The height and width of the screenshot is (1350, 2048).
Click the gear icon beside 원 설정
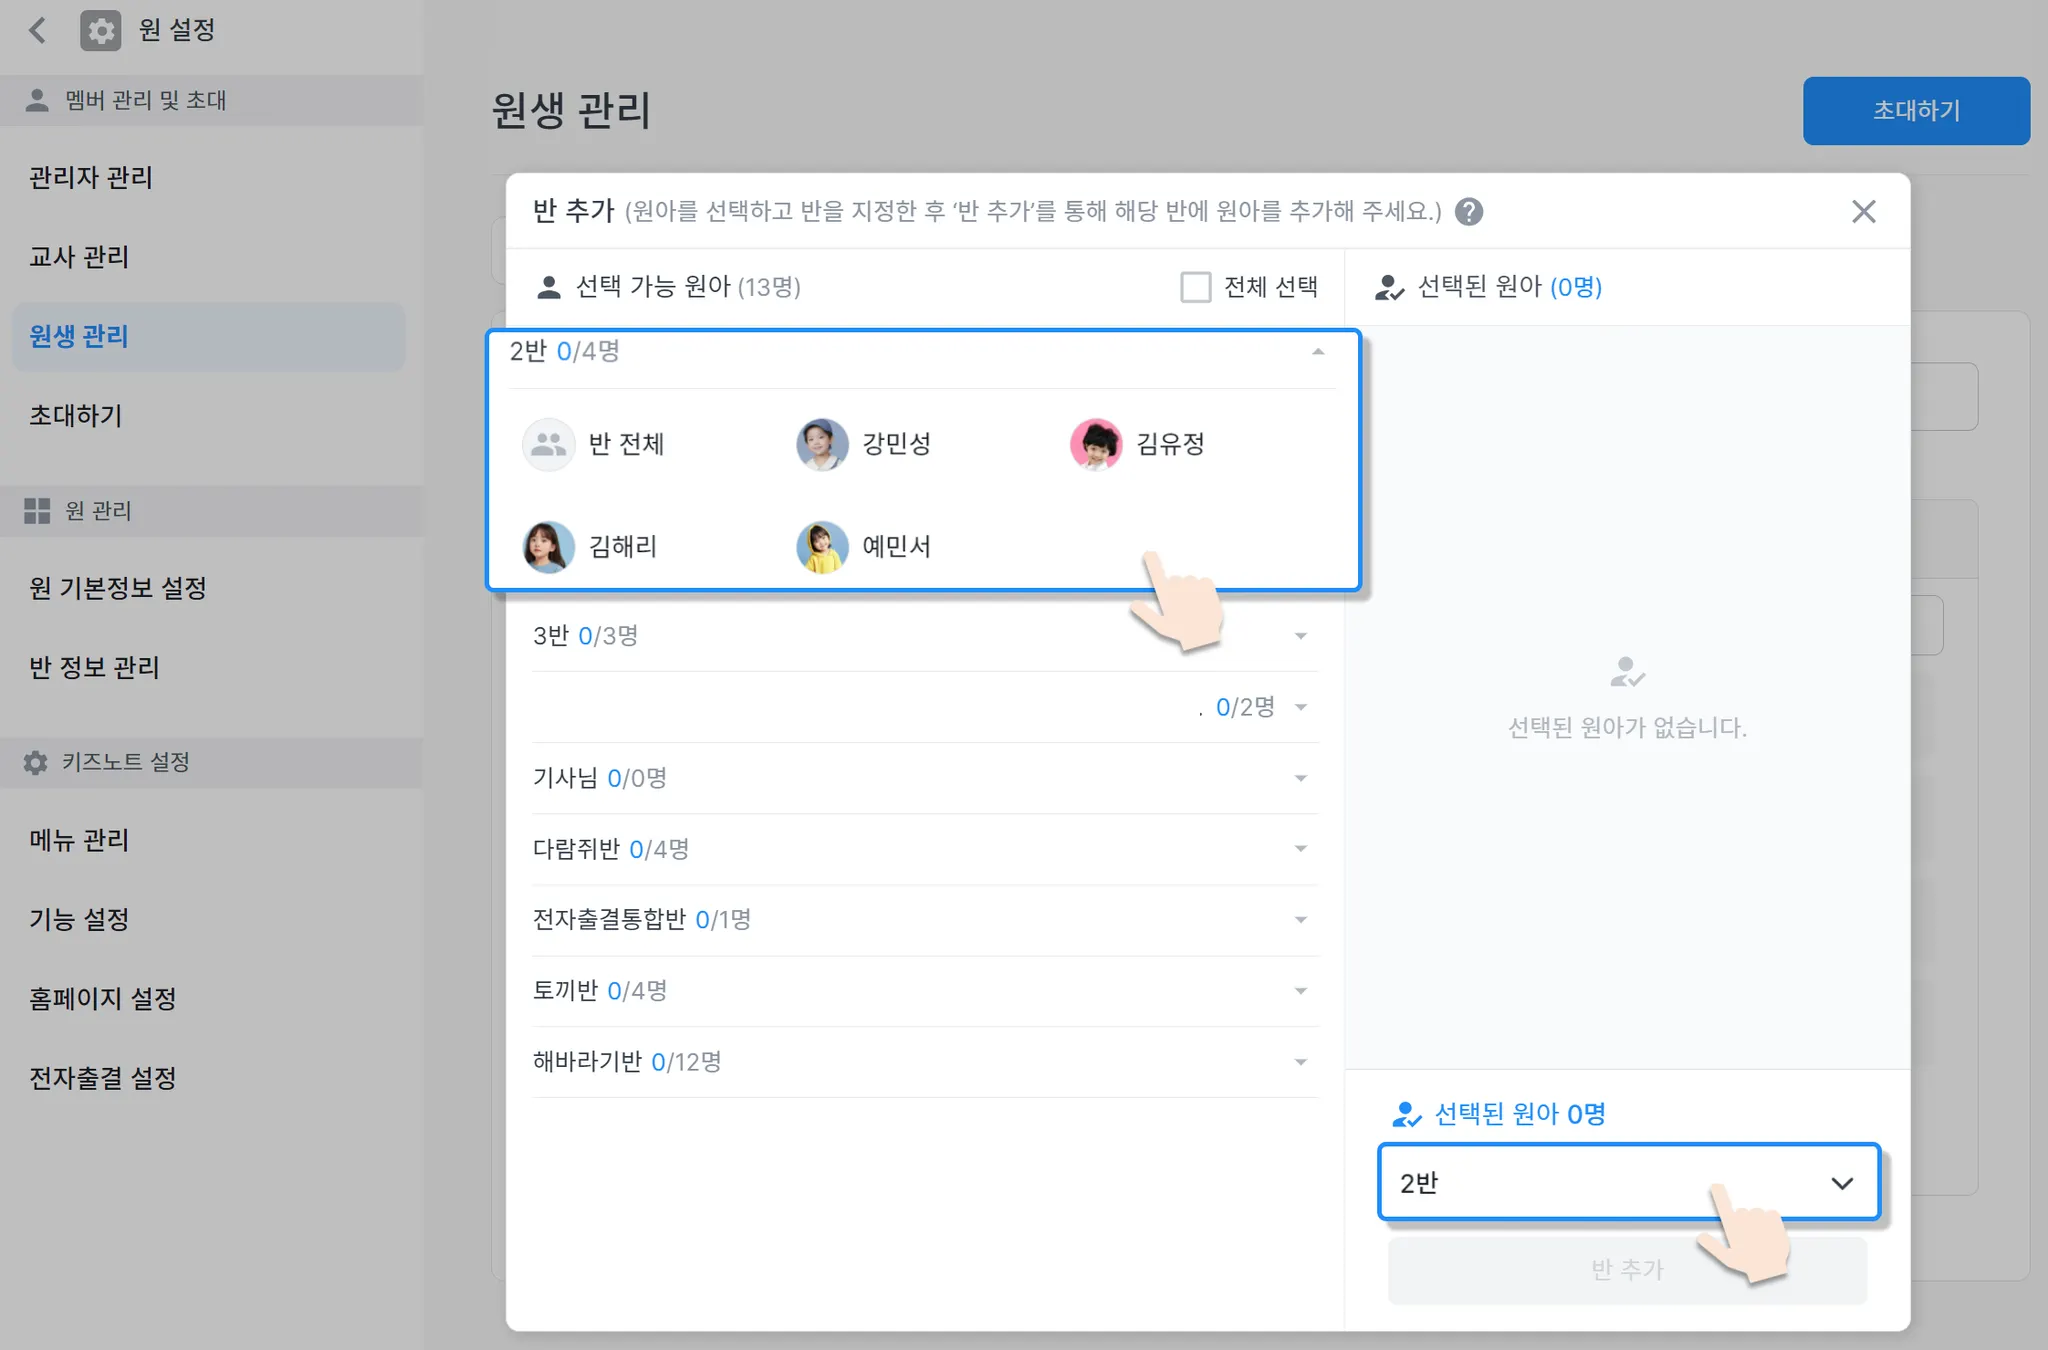[x=100, y=30]
